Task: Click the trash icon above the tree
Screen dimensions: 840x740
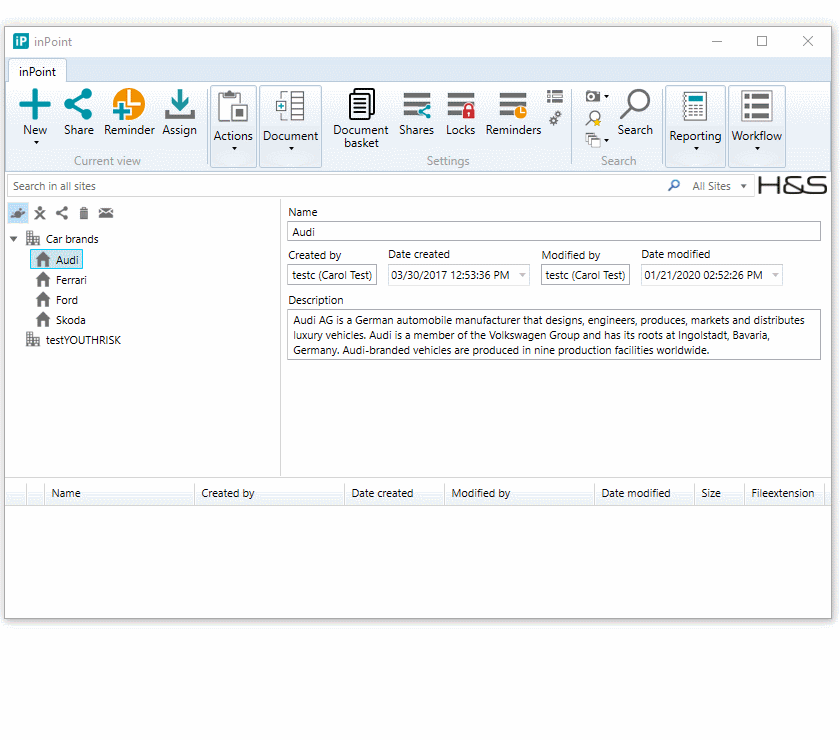Action: 84,213
